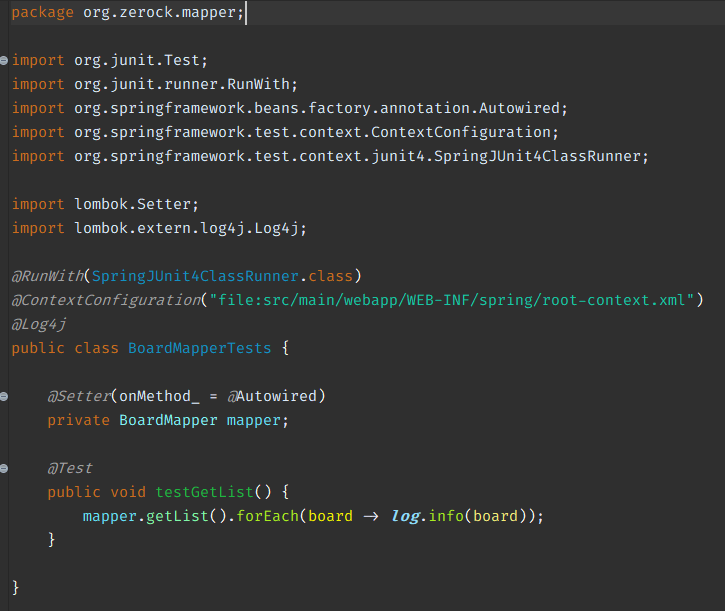The image size is (725, 611).
Task: Click the 'BoardMapper' type name
Action: pos(168,420)
